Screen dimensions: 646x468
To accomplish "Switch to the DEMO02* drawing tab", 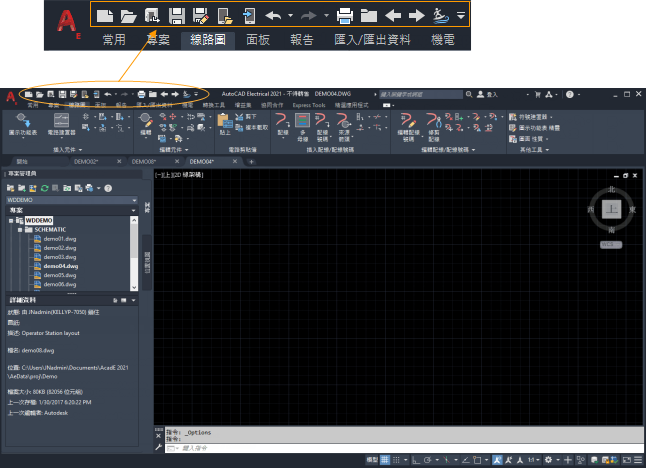I will click(86, 161).
